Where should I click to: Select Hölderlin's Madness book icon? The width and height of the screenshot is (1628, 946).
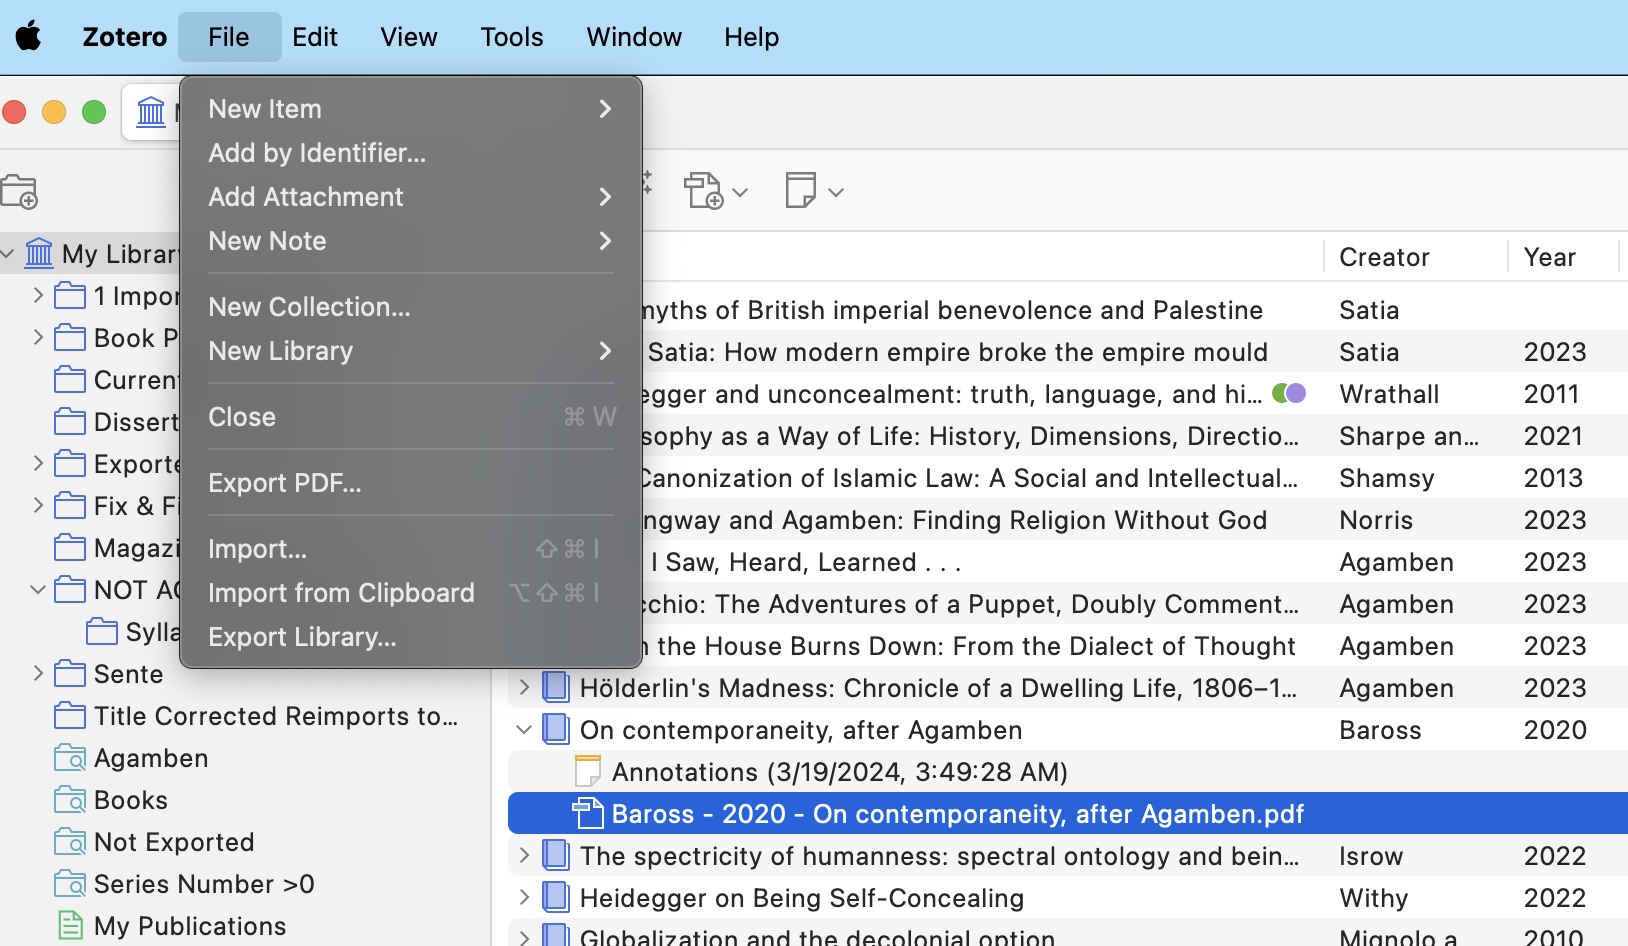[x=555, y=687]
